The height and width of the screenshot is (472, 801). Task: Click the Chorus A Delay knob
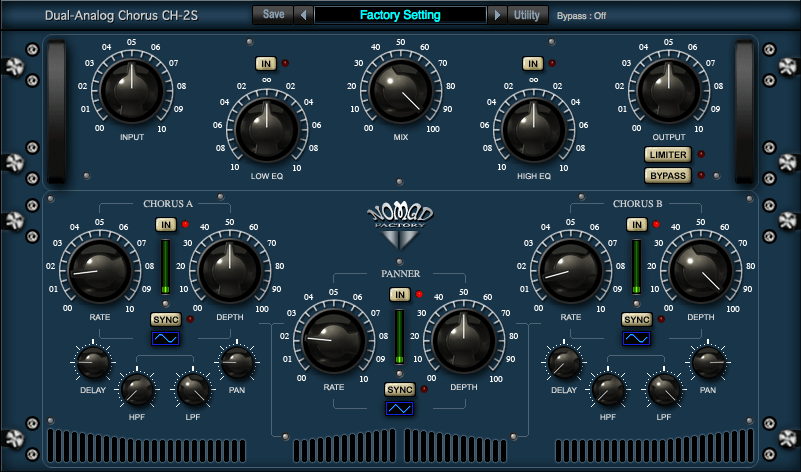click(x=93, y=362)
